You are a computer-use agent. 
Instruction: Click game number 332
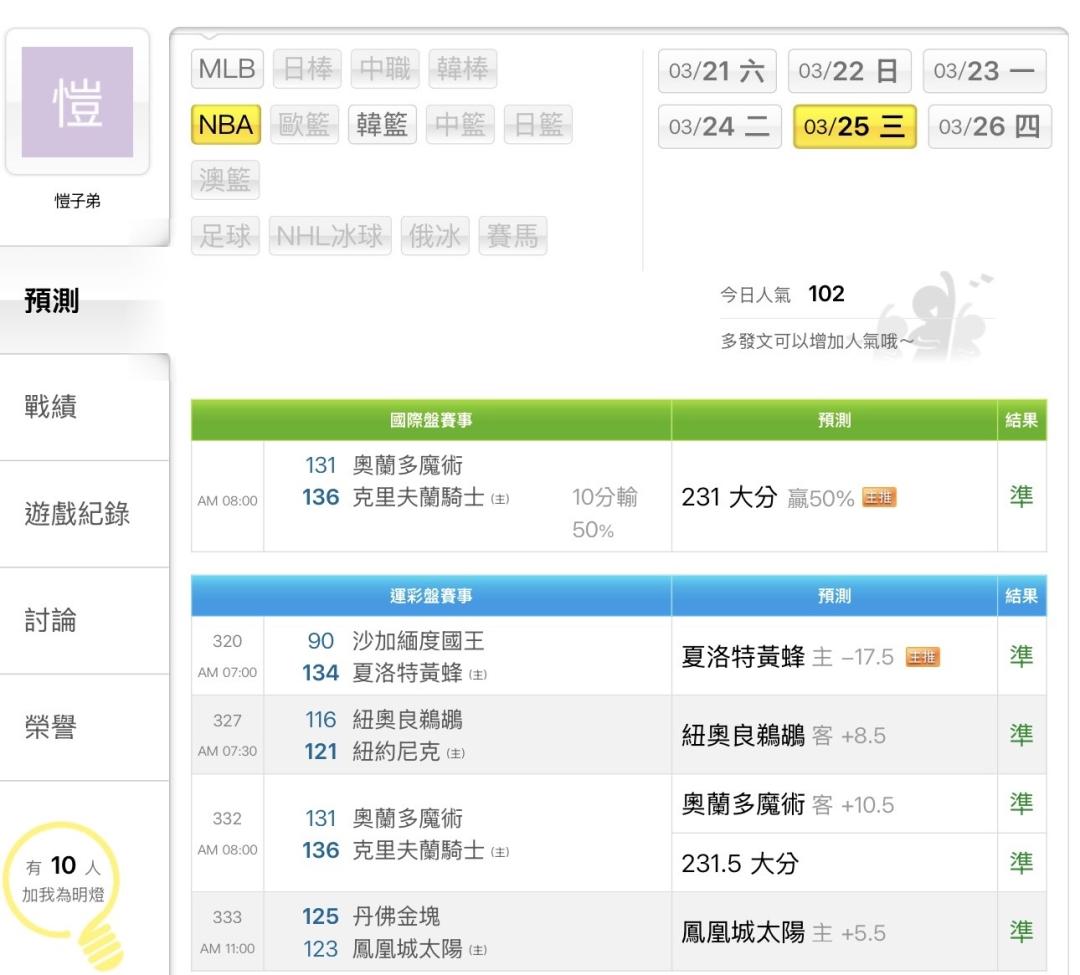pos(227,819)
